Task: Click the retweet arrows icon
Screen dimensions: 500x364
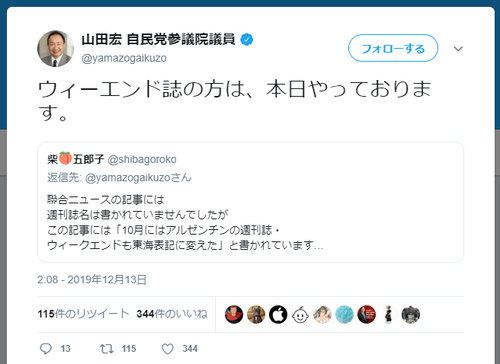Action: pyautogui.click(x=107, y=349)
